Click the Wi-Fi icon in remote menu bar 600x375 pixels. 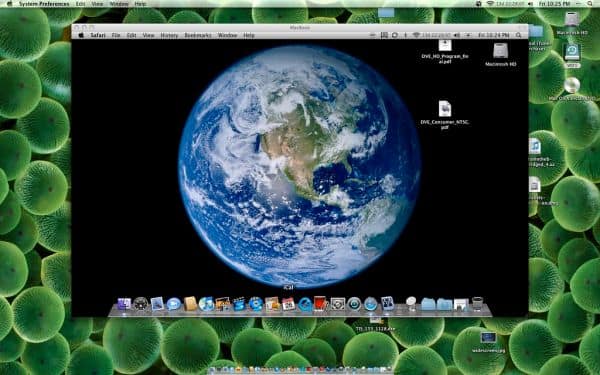click(416, 35)
